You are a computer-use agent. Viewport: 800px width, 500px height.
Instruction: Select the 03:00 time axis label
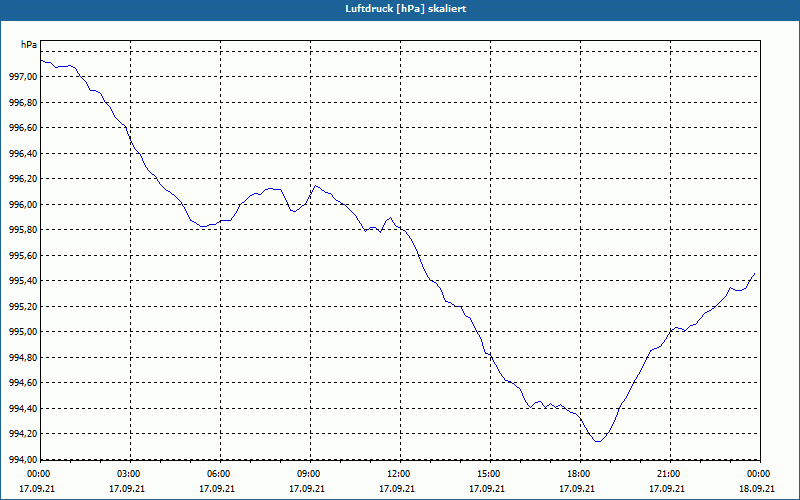[128, 474]
